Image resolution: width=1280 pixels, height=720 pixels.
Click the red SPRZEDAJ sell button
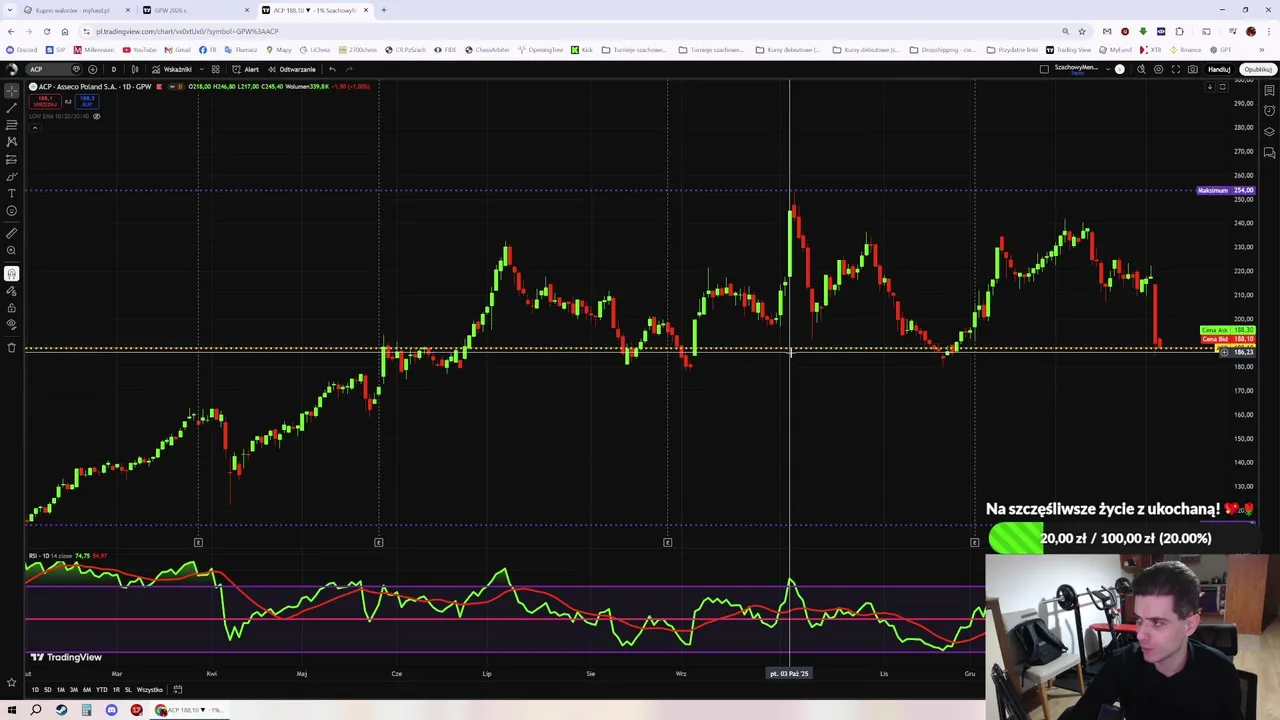(x=46, y=101)
